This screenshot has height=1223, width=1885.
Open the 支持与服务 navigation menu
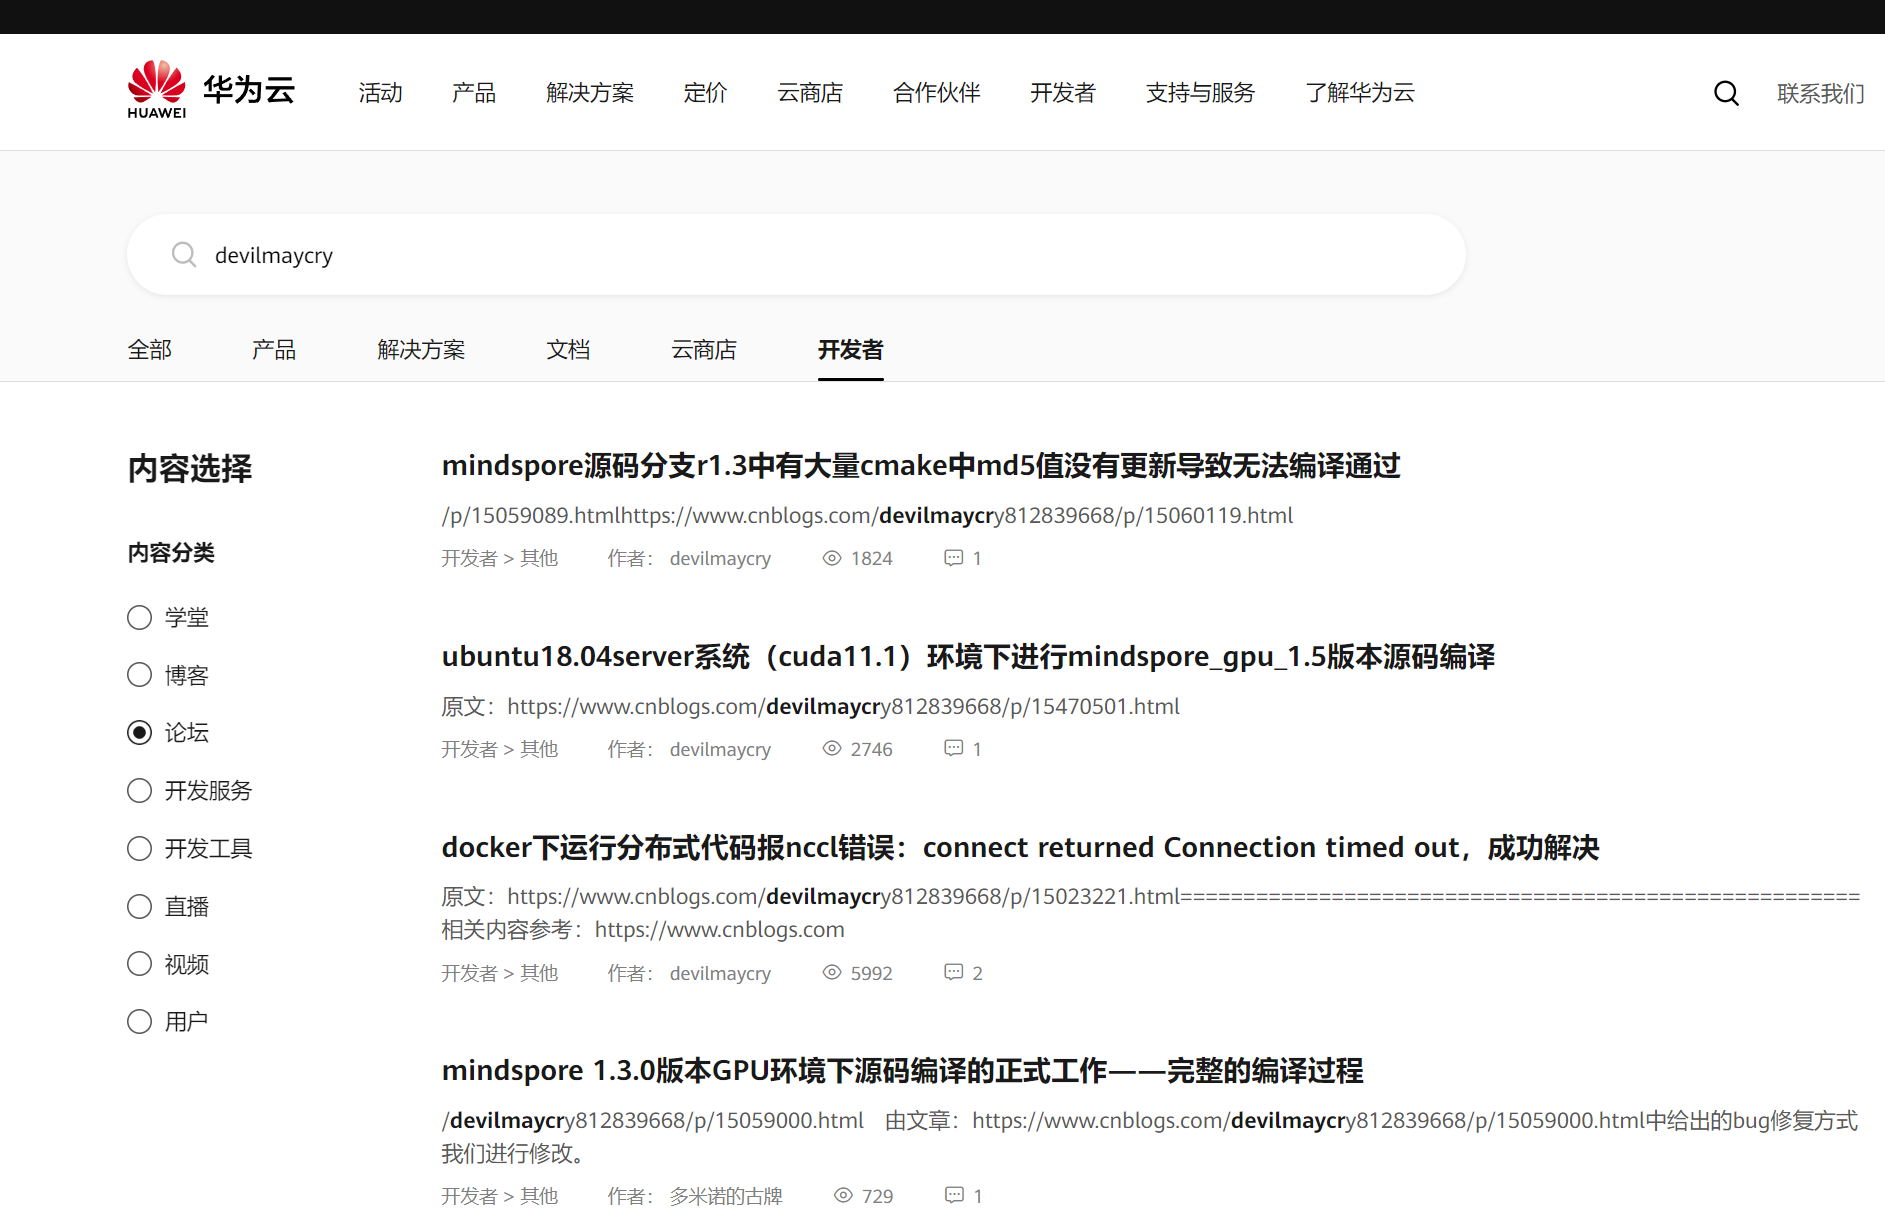pyautogui.click(x=1200, y=93)
